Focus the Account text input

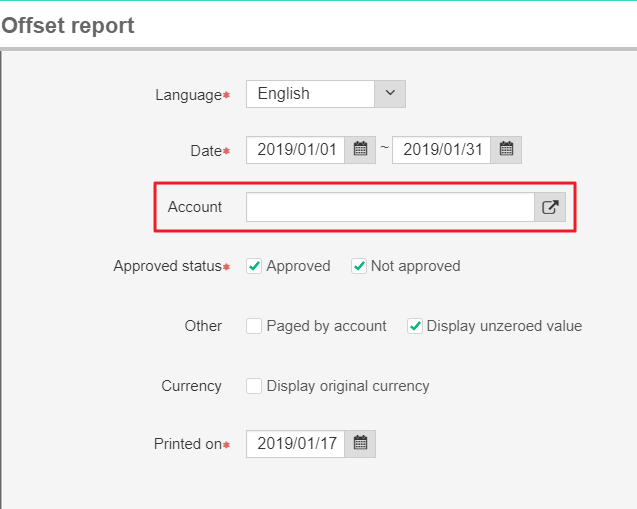pos(390,207)
